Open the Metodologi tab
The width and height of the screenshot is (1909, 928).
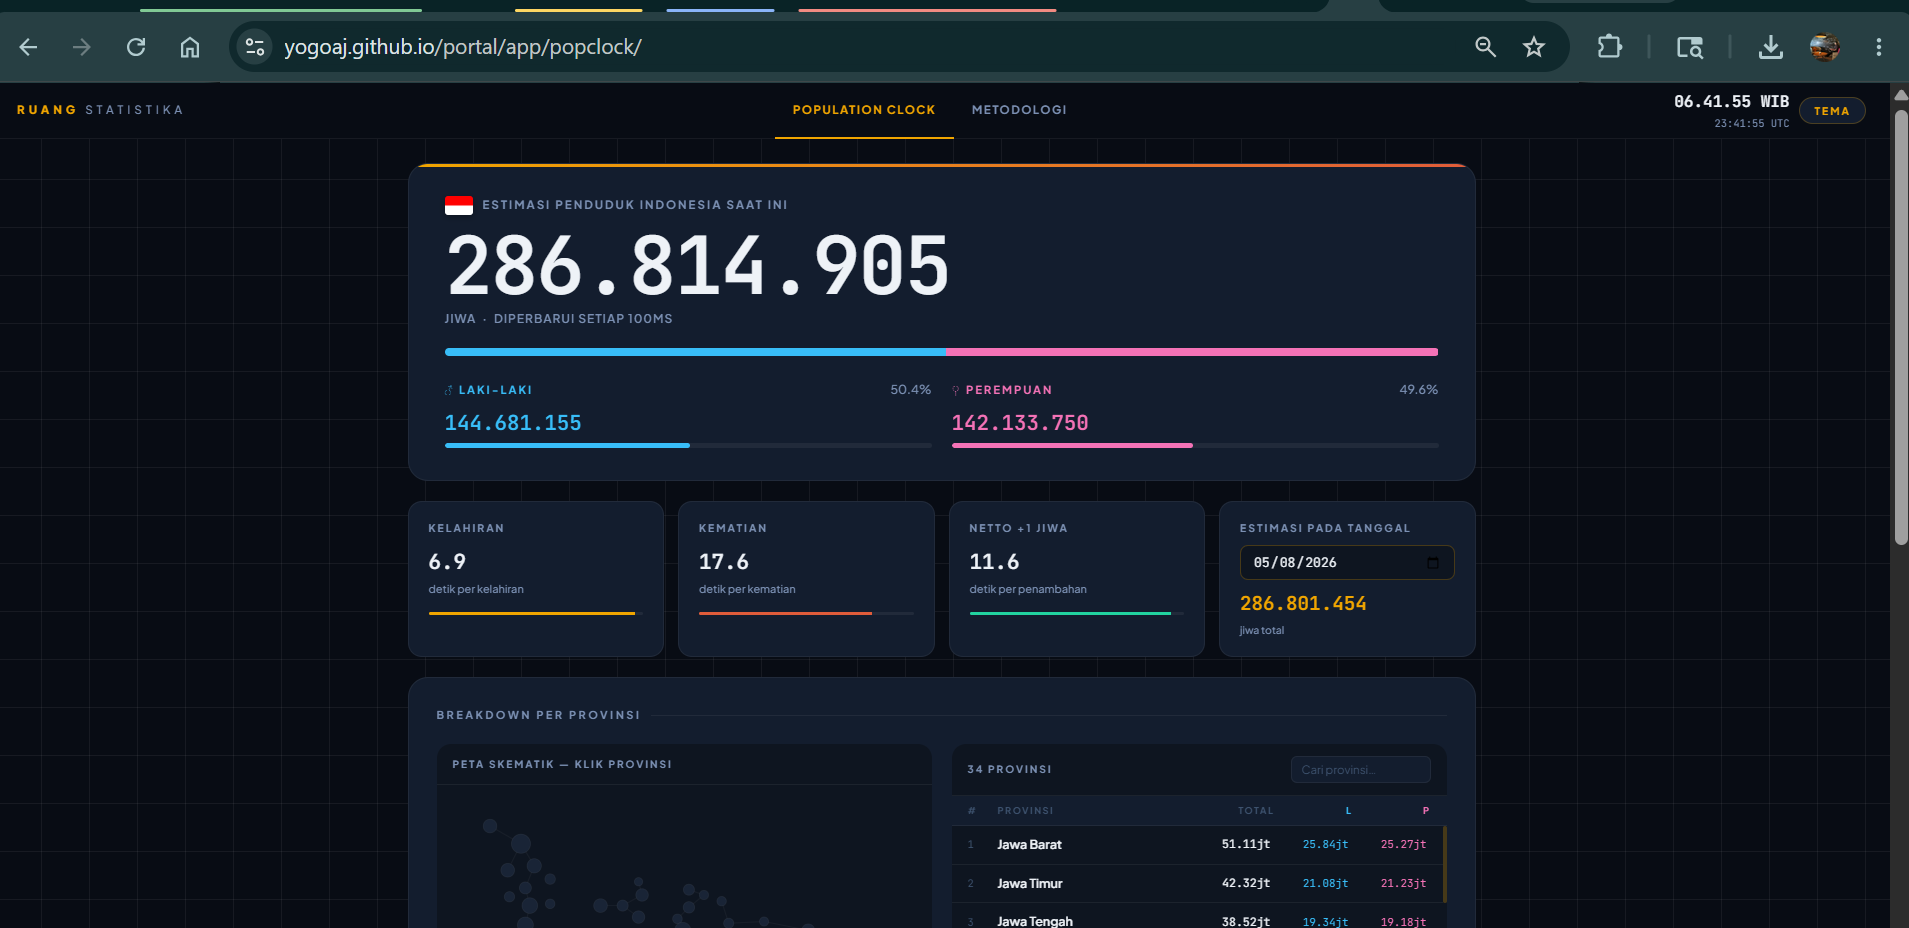1019,110
